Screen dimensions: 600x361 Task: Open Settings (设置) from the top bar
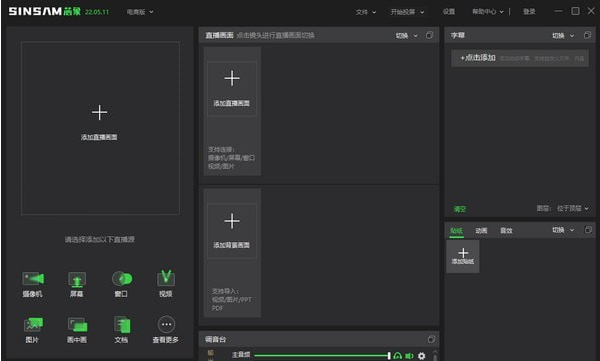(449, 11)
